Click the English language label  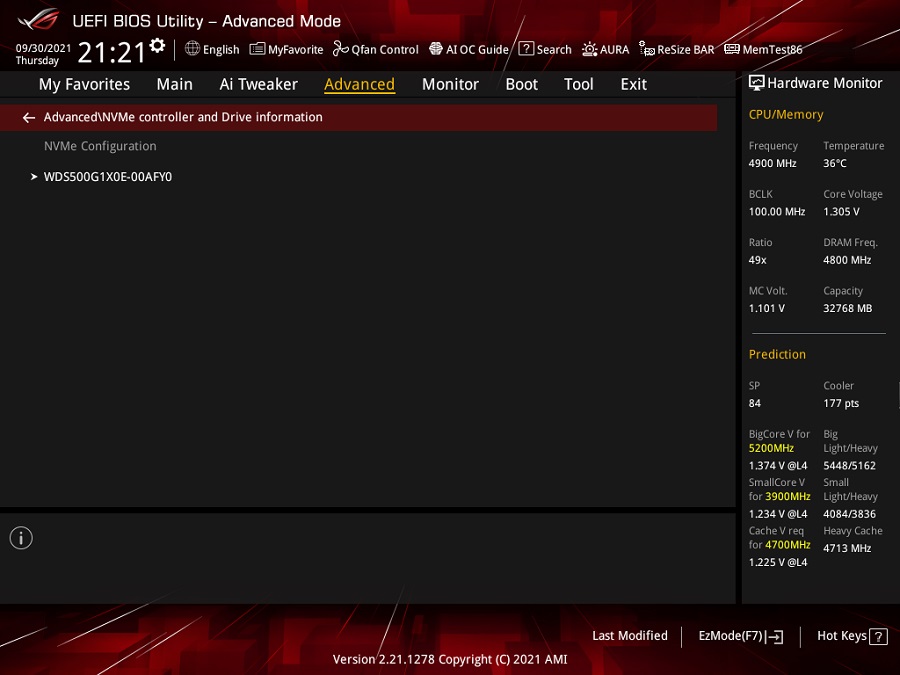tap(221, 50)
